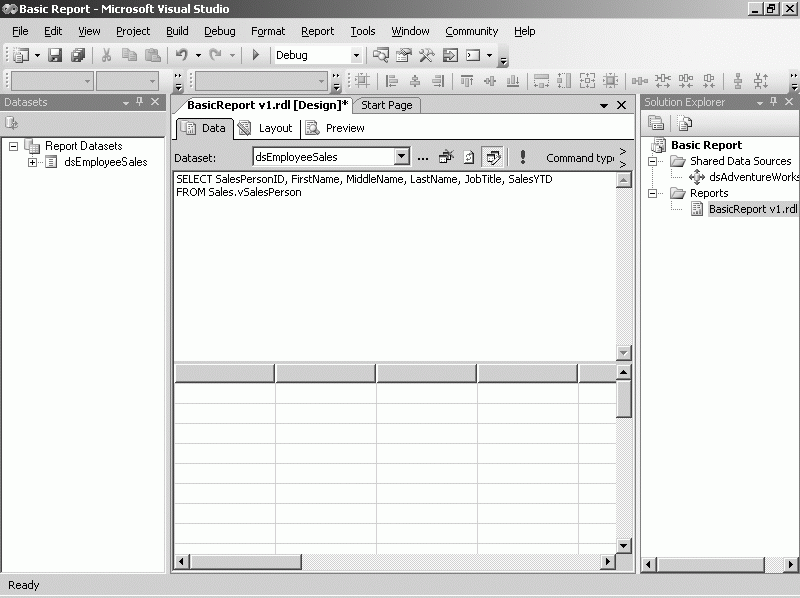Click the Datasets panel refresh icon
800x598 pixels.
coord(11,123)
